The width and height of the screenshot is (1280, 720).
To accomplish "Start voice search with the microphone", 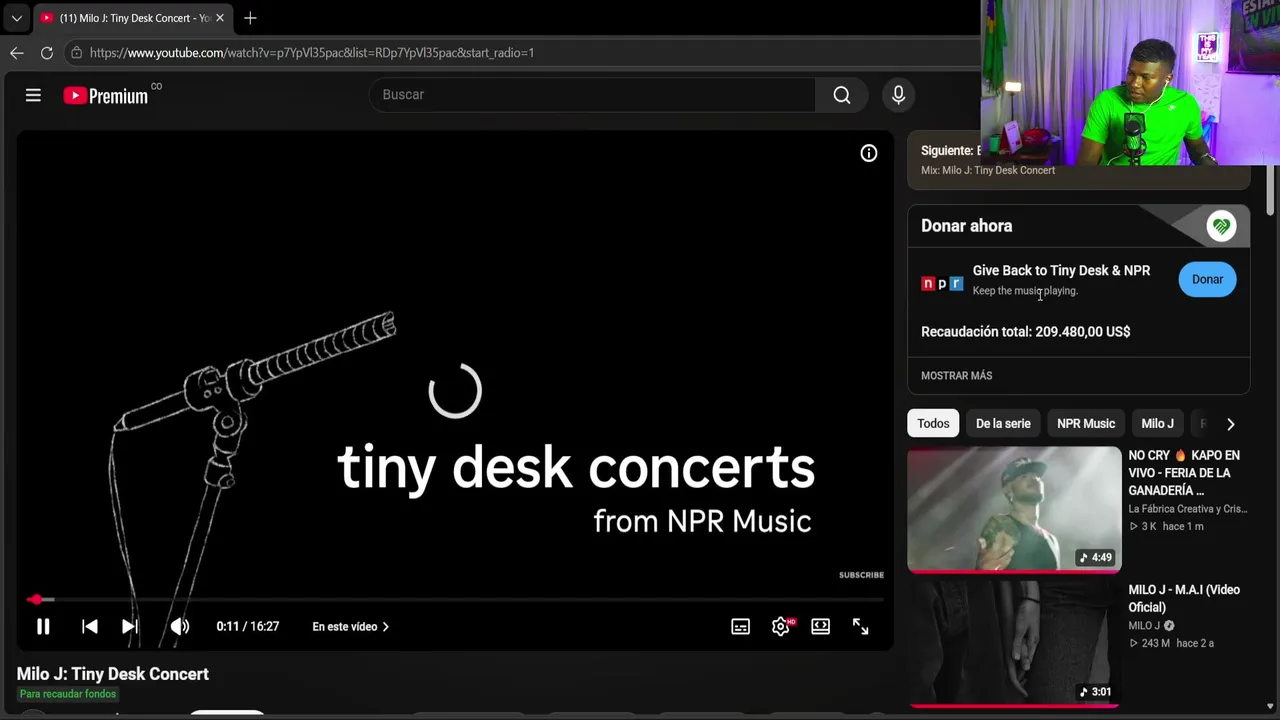I will point(898,95).
